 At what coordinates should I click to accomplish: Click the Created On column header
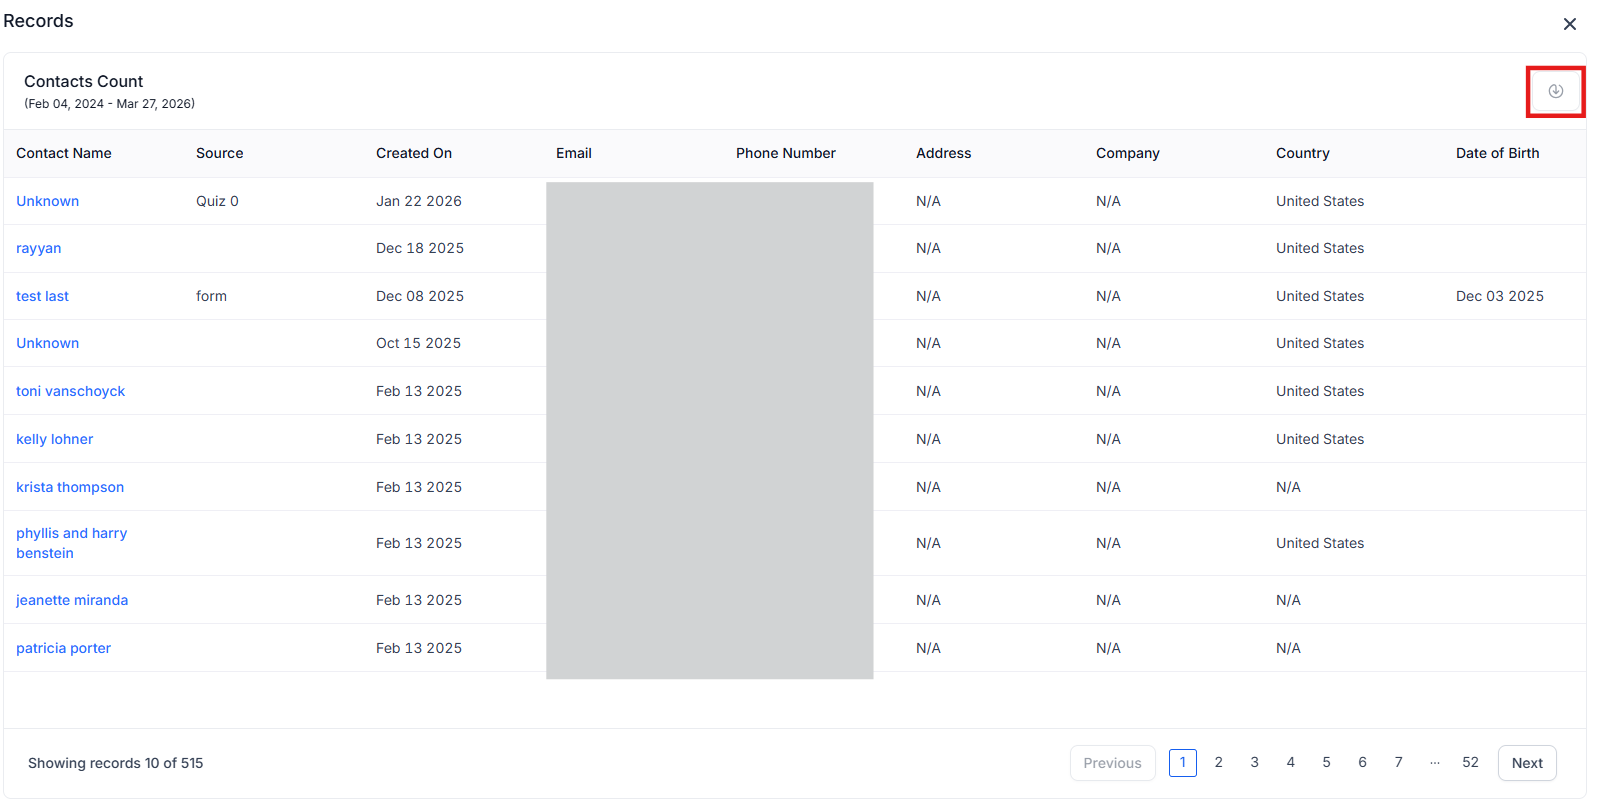click(414, 153)
